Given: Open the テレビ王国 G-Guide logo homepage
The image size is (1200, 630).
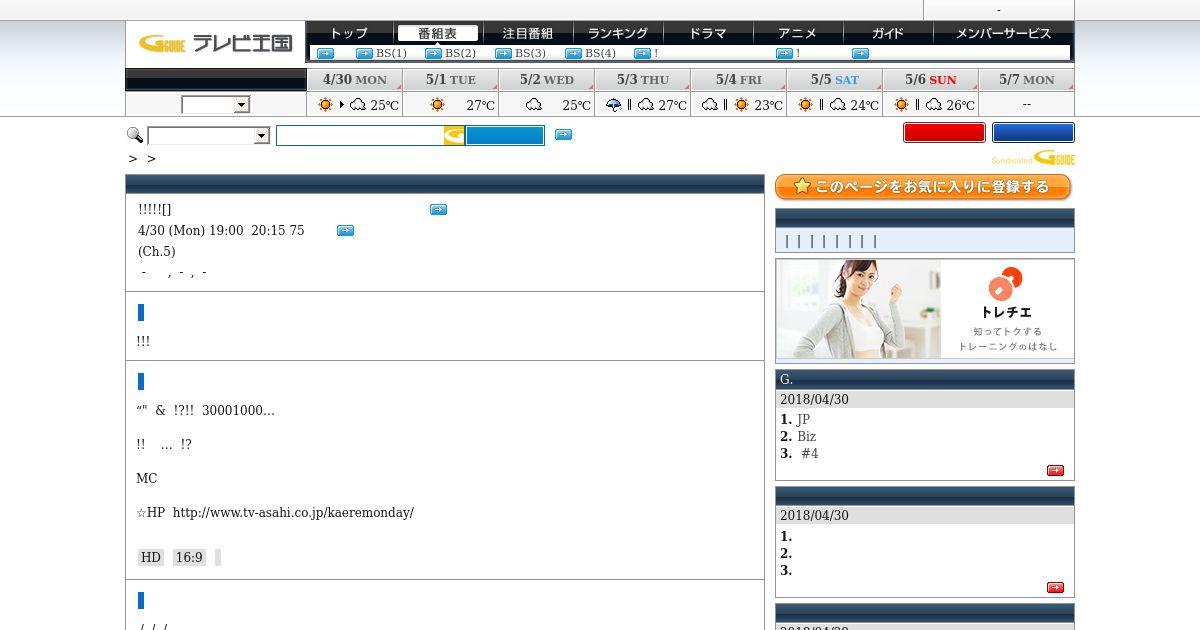Looking at the screenshot, I should point(215,43).
